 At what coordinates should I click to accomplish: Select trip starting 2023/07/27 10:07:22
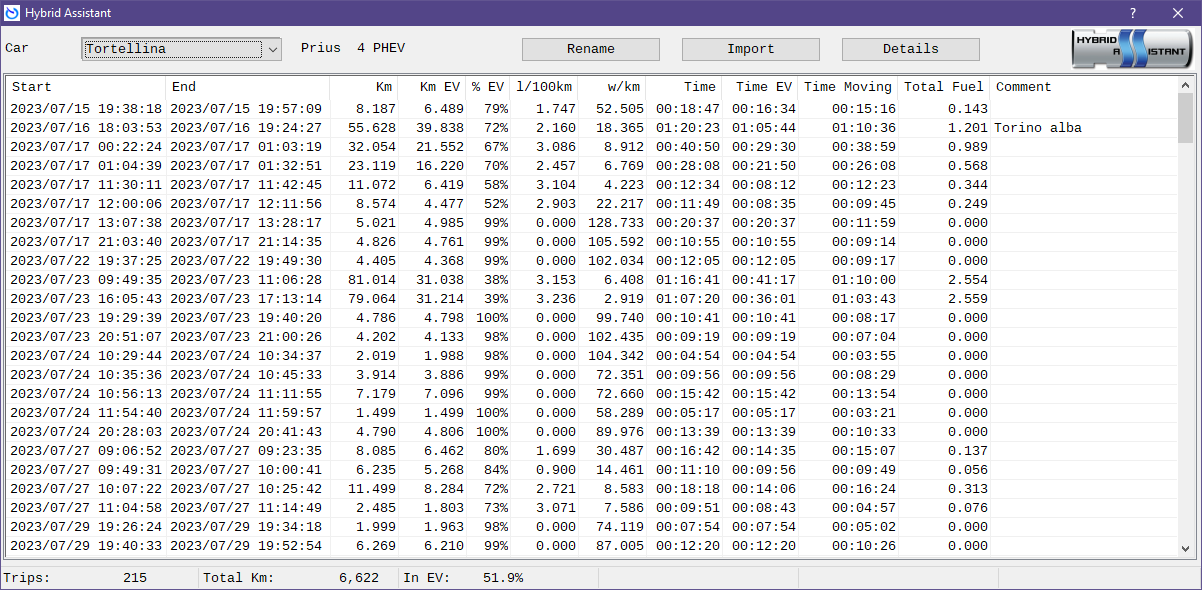592,489
